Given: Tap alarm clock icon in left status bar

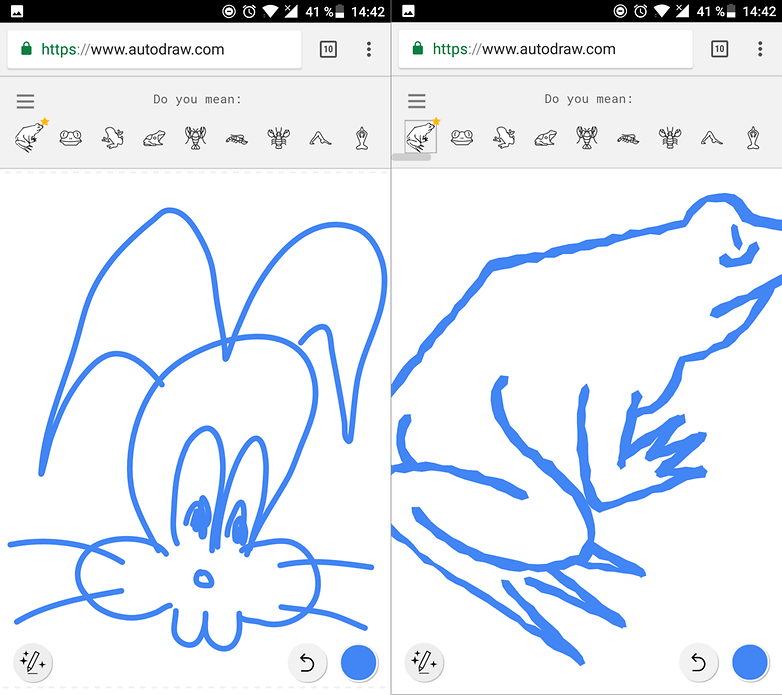Looking at the screenshot, I should 249,11.
